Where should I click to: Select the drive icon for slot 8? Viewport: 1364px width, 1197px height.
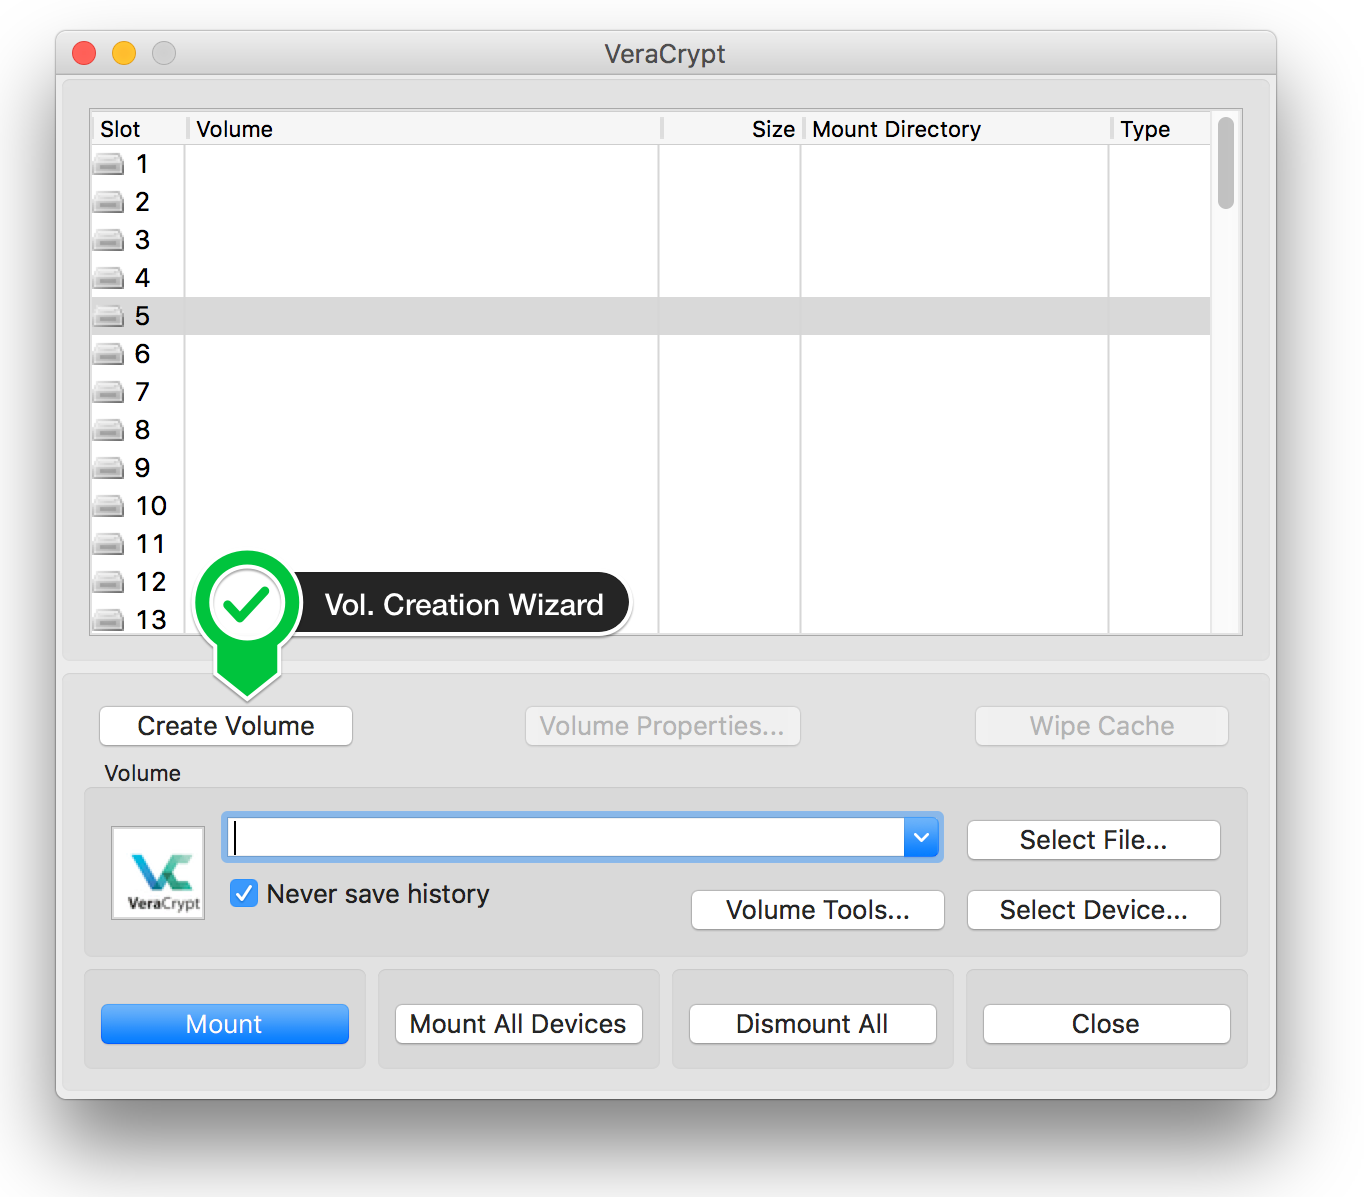(108, 429)
